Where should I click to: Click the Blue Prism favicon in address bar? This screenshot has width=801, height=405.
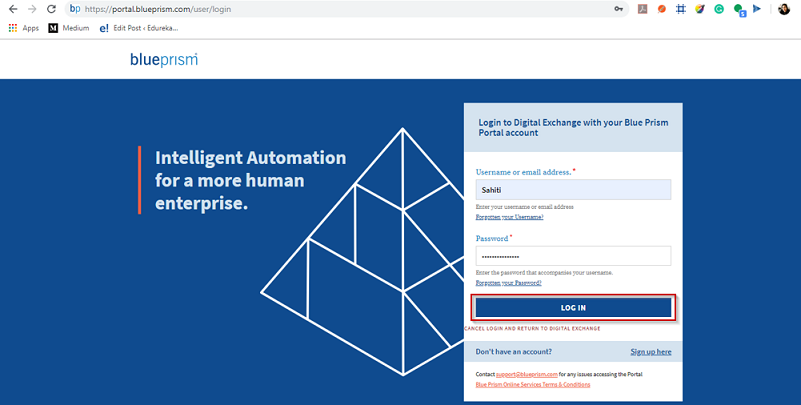click(75, 9)
